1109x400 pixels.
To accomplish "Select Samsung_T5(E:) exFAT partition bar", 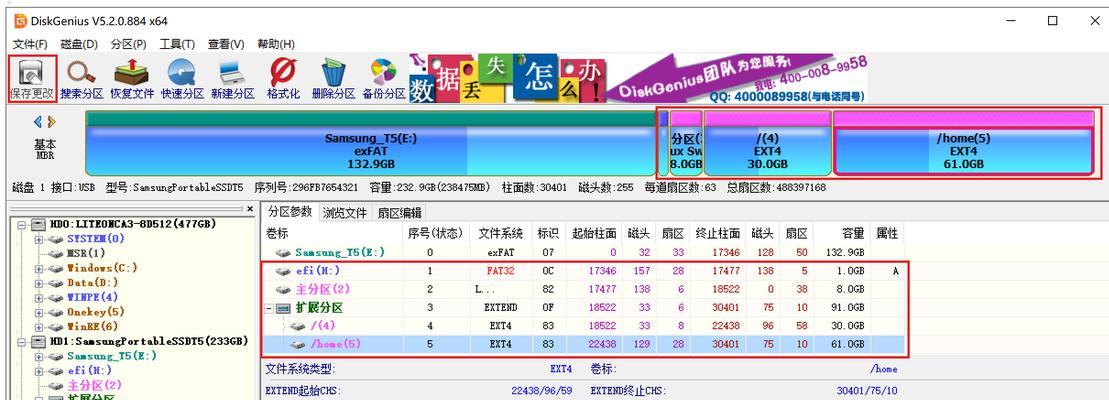I will pos(371,143).
